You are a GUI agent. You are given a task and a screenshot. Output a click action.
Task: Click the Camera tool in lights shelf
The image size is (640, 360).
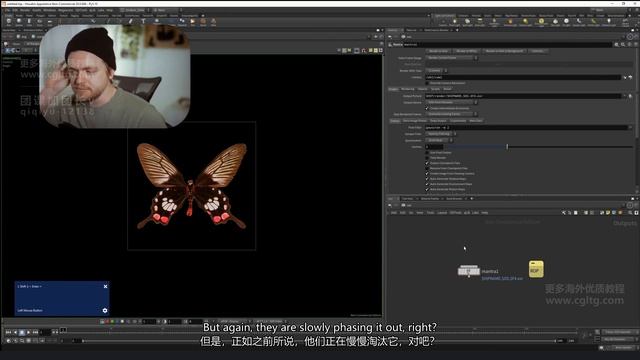point(444,22)
